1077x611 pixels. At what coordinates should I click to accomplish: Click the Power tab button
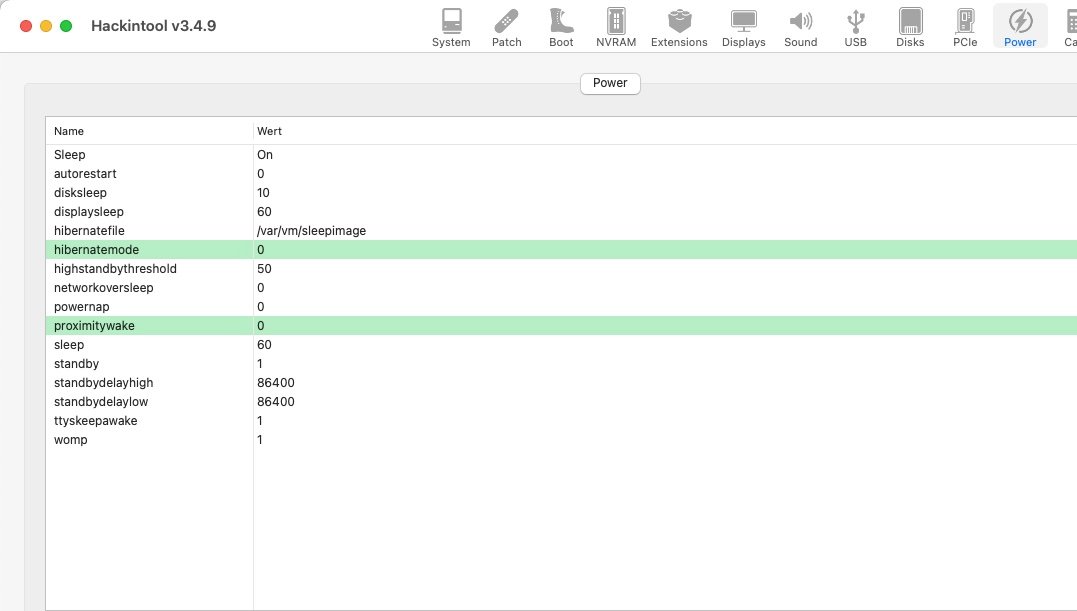pos(610,83)
